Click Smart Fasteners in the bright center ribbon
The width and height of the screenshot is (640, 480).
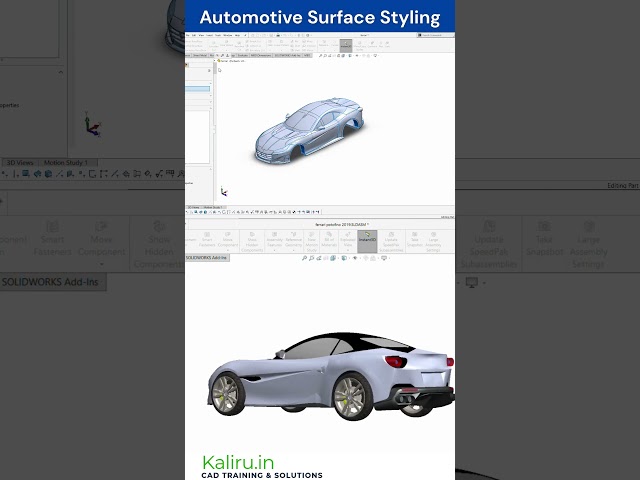(207, 240)
